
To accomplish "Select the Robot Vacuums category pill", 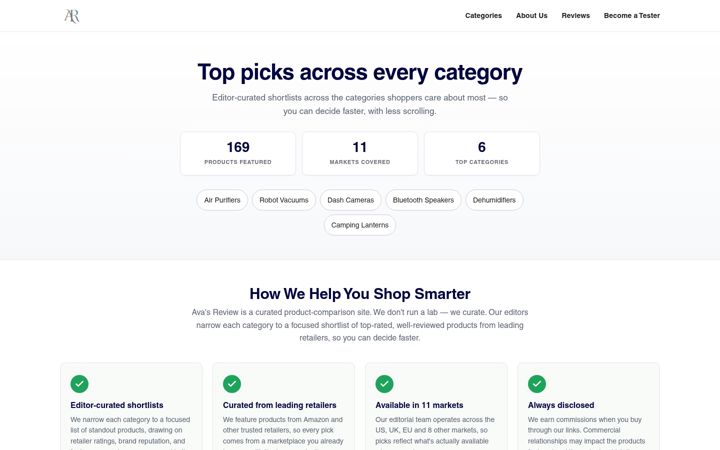I will click(284, 200).
